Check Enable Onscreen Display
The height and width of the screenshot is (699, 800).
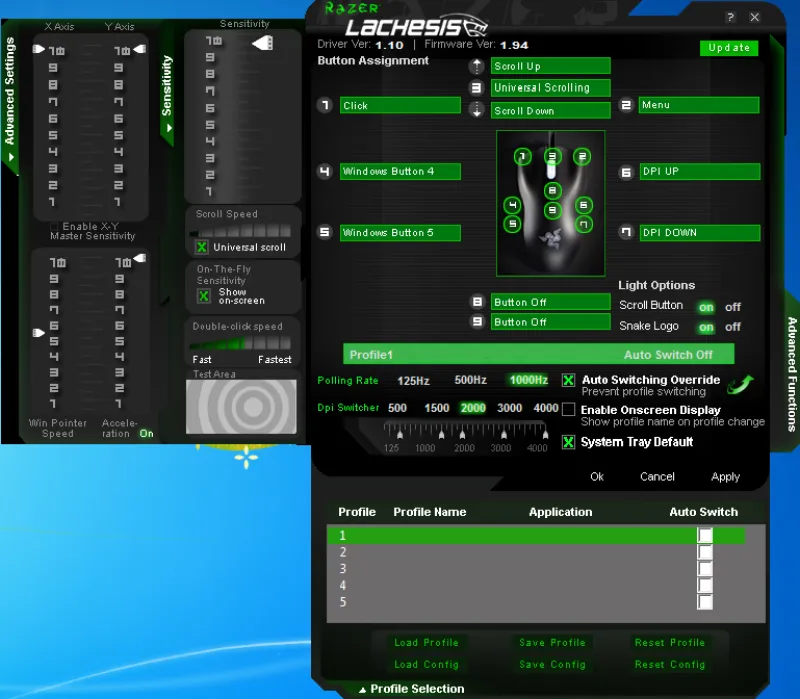pyautogui.click(x=568, y=409)
